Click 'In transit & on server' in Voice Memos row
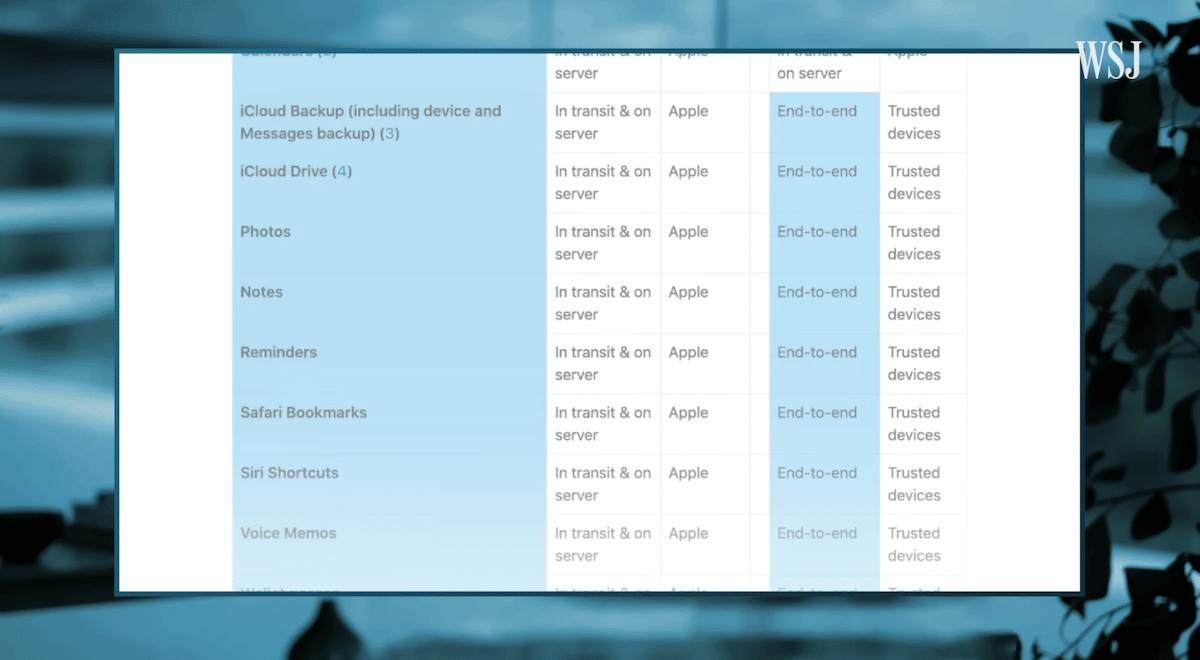 (x=603, y=544)
